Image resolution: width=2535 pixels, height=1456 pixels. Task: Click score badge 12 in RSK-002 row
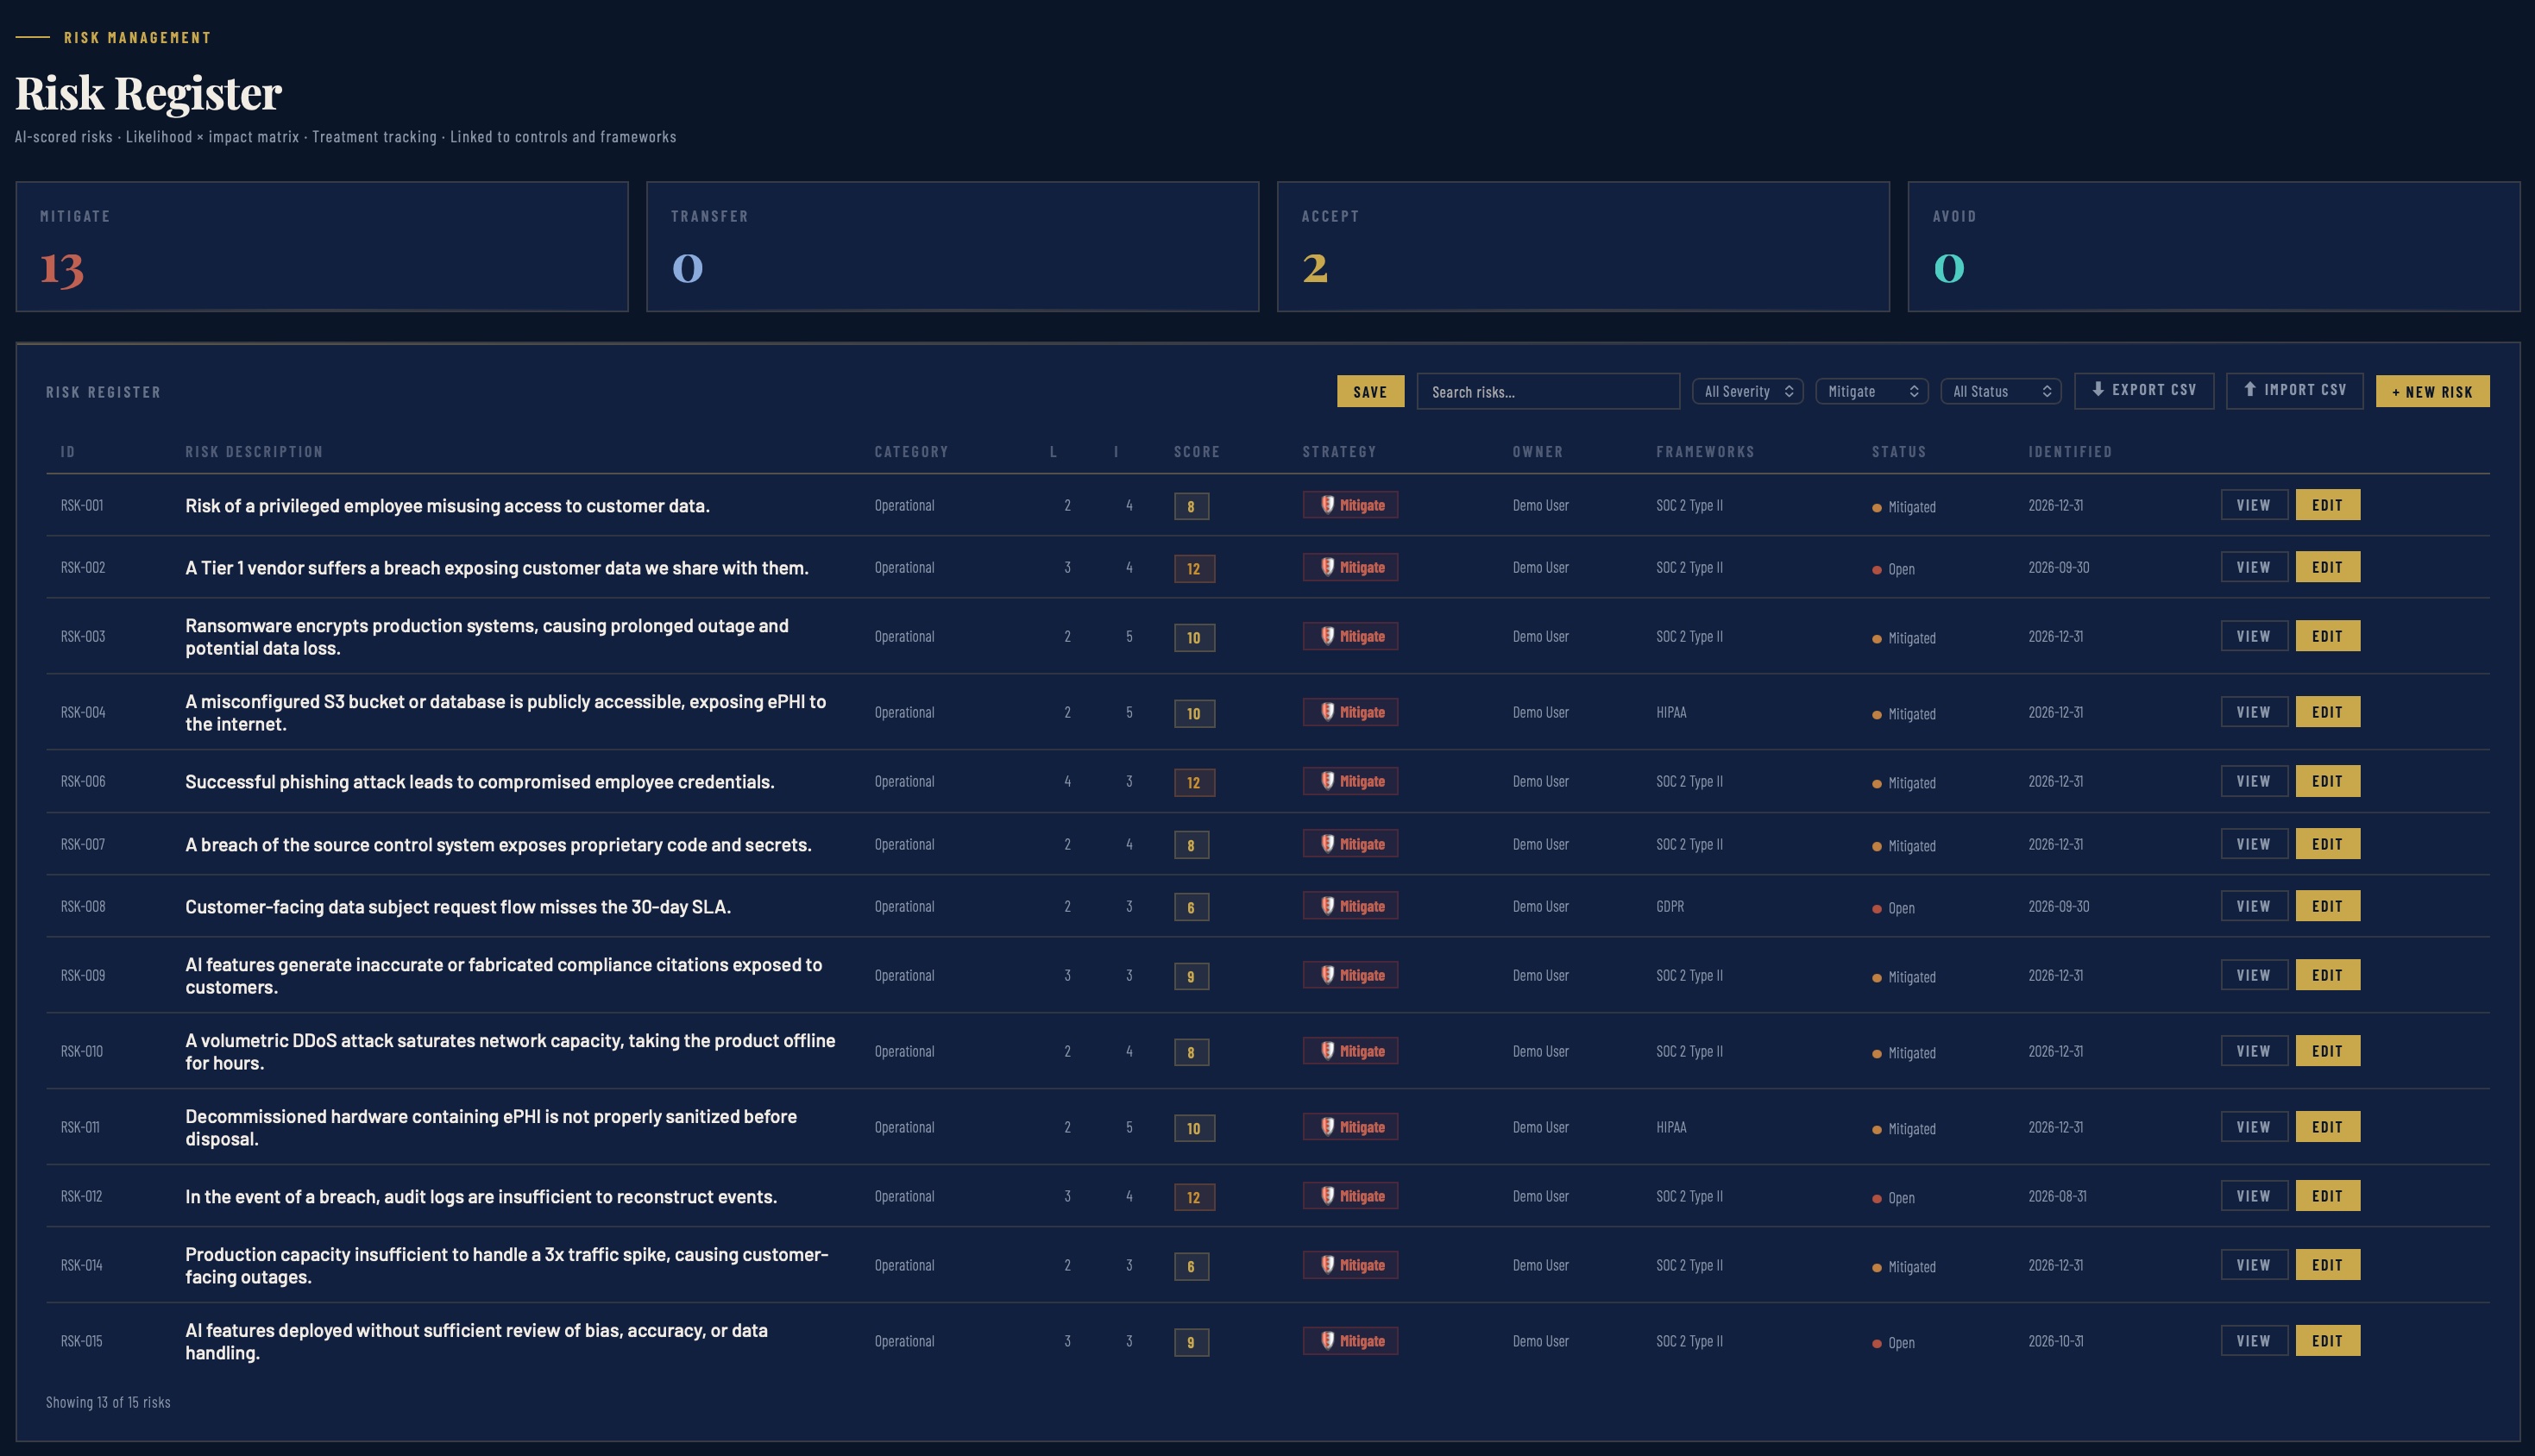(x=1194, y=568)
